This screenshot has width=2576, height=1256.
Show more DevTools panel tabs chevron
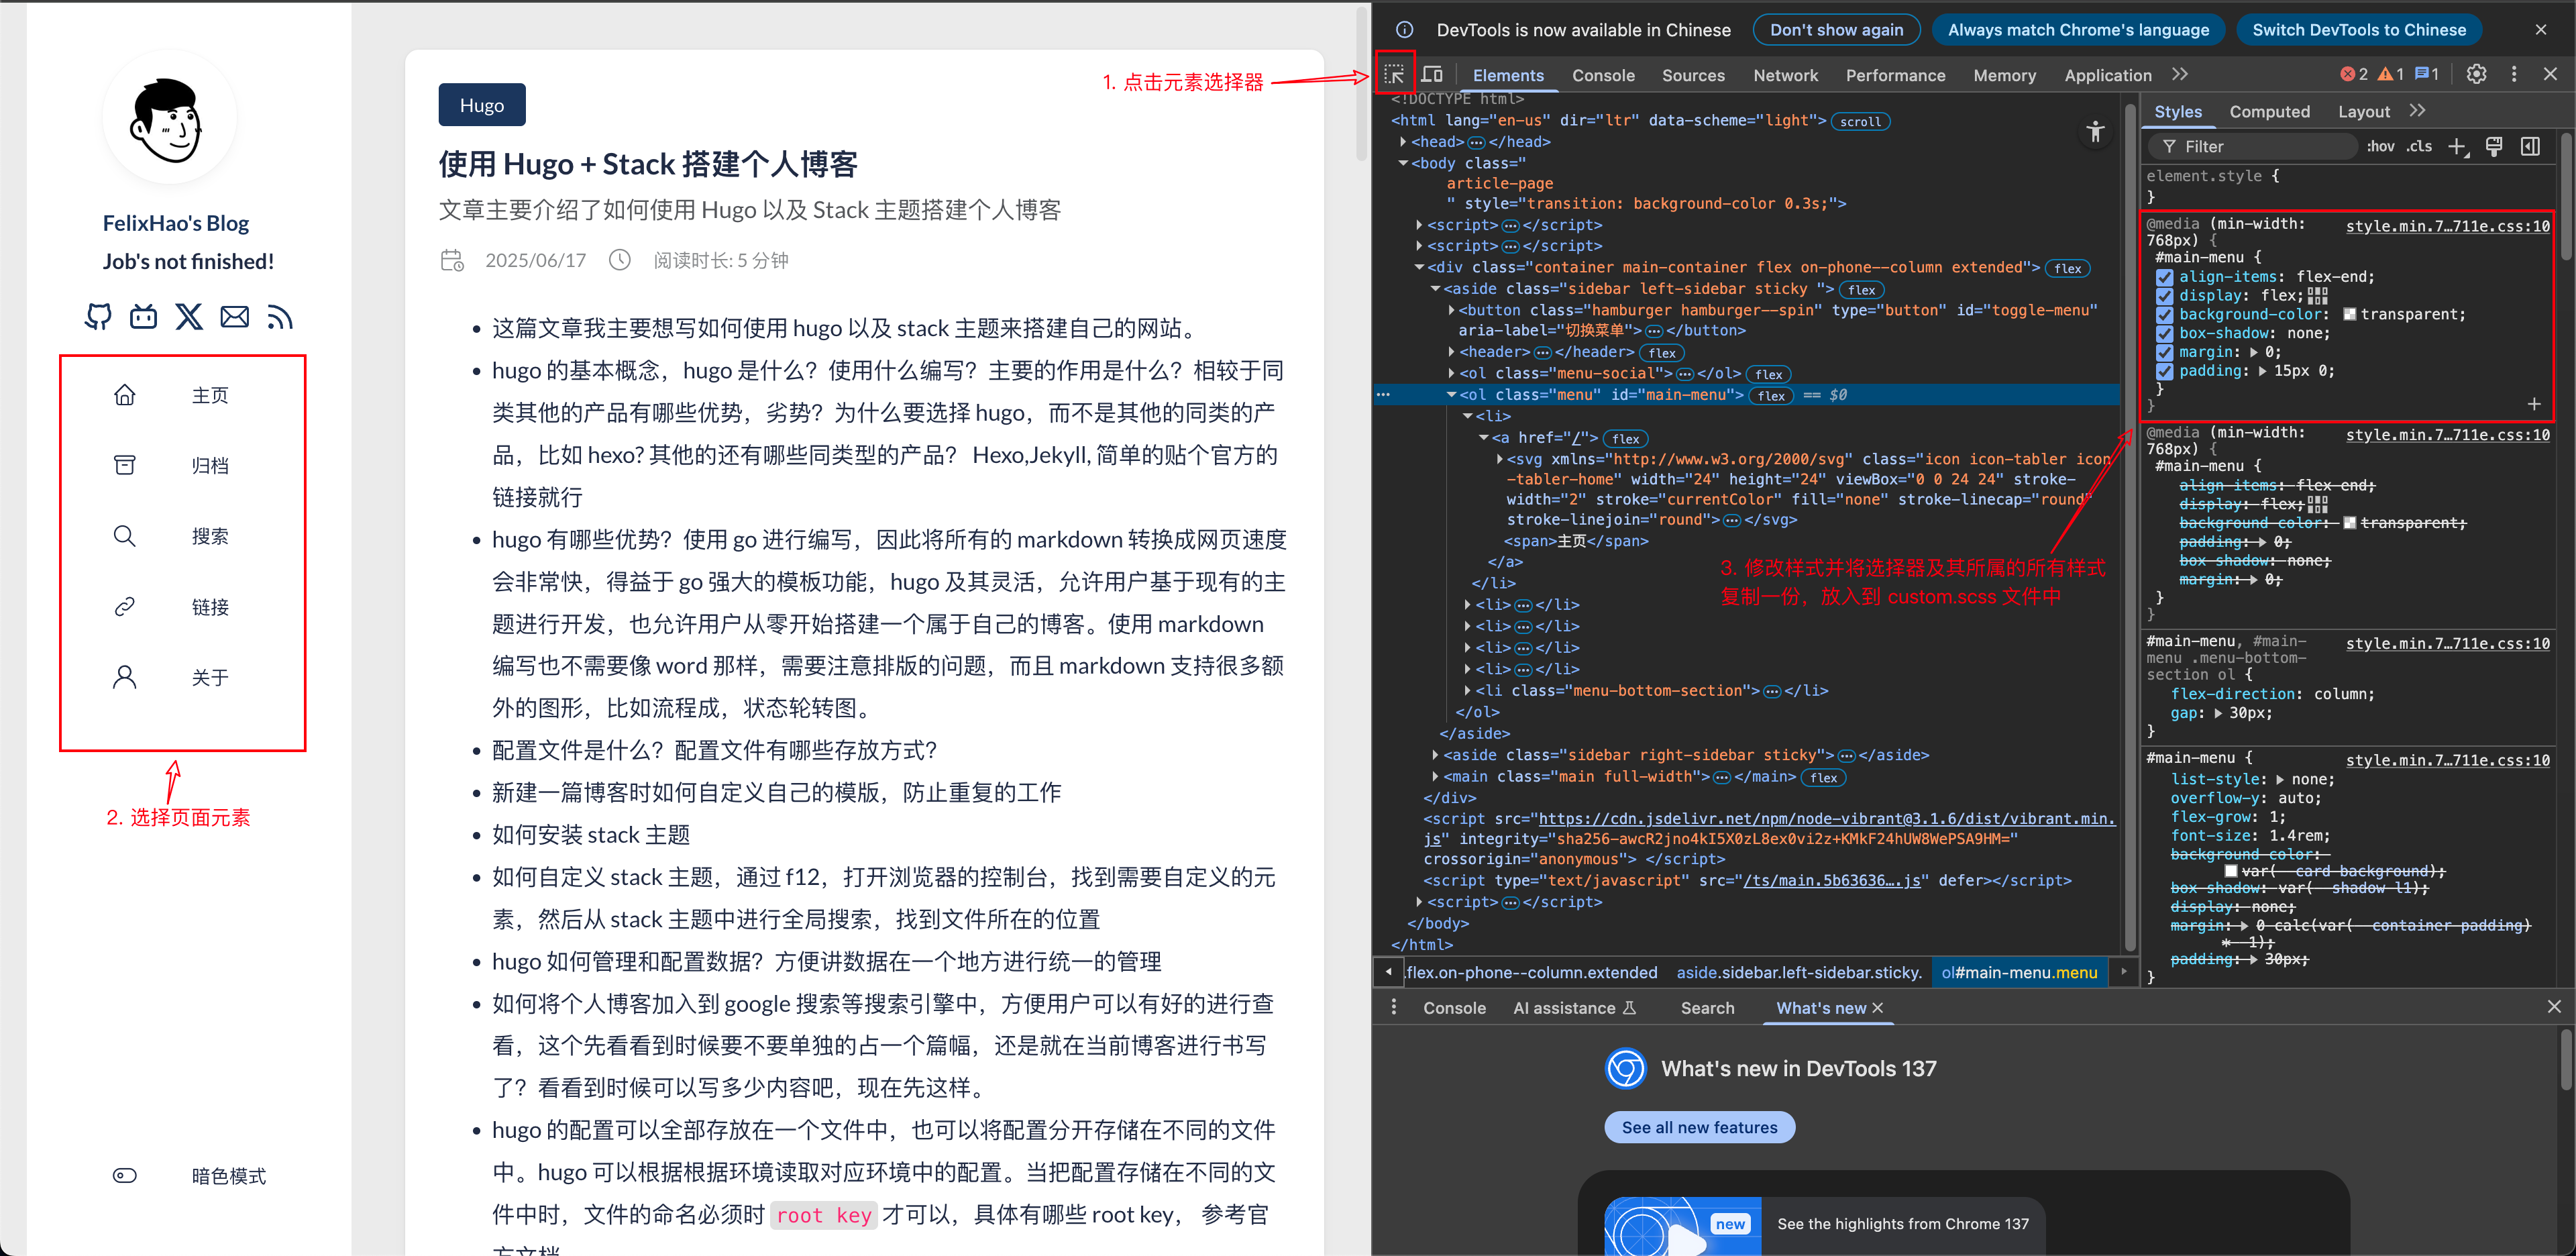tap(2180, 74)
